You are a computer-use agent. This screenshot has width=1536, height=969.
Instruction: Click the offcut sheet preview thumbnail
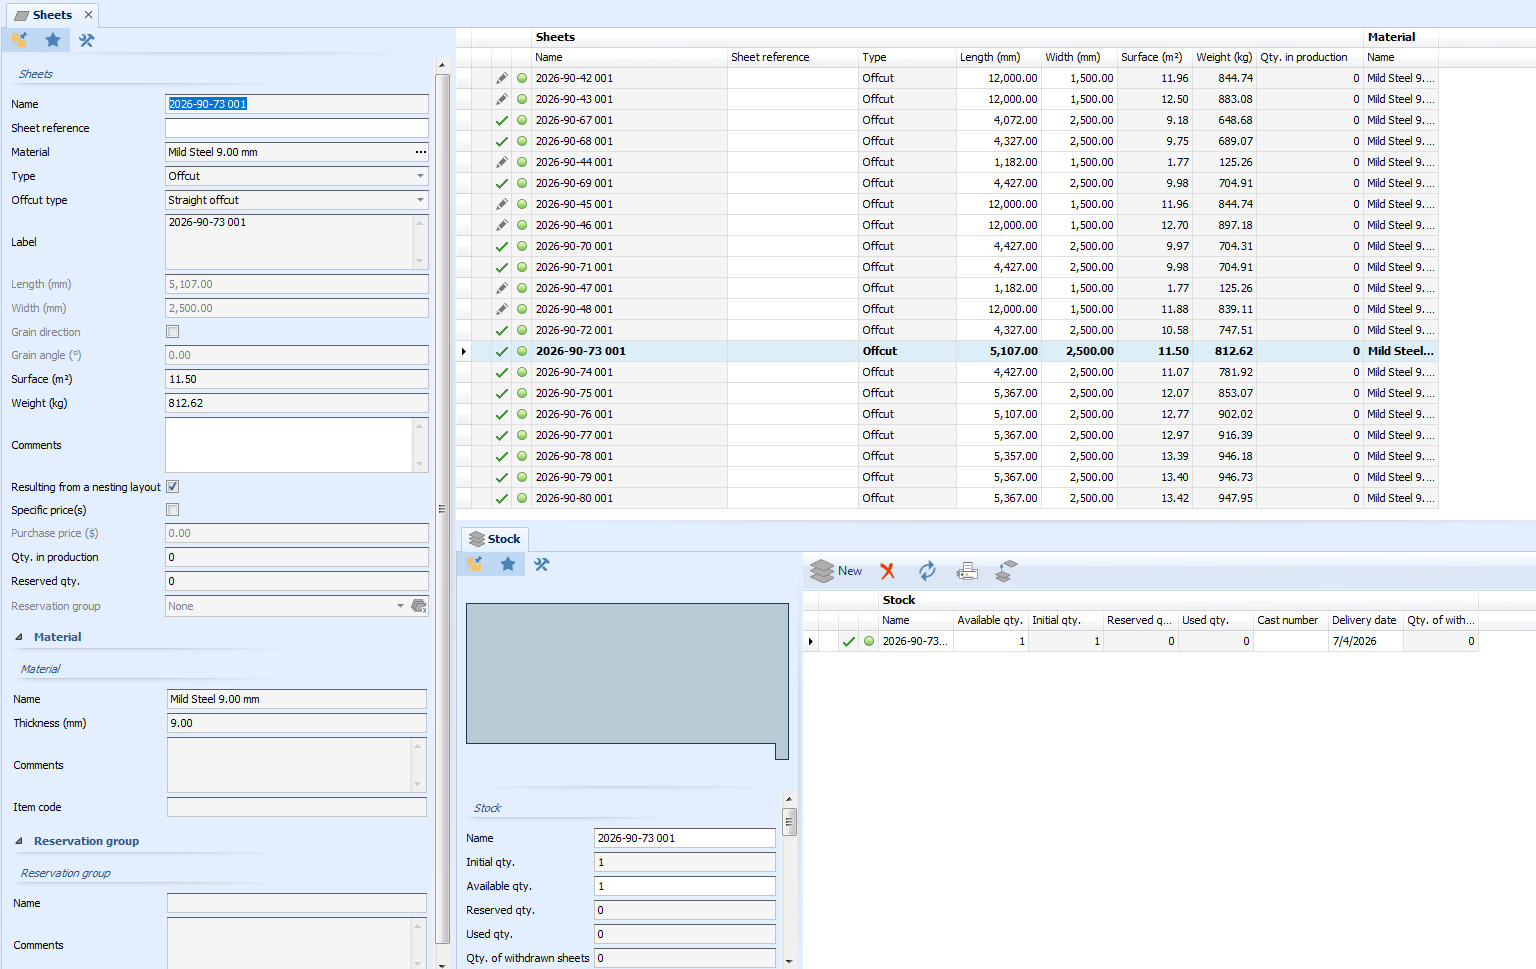627,680
